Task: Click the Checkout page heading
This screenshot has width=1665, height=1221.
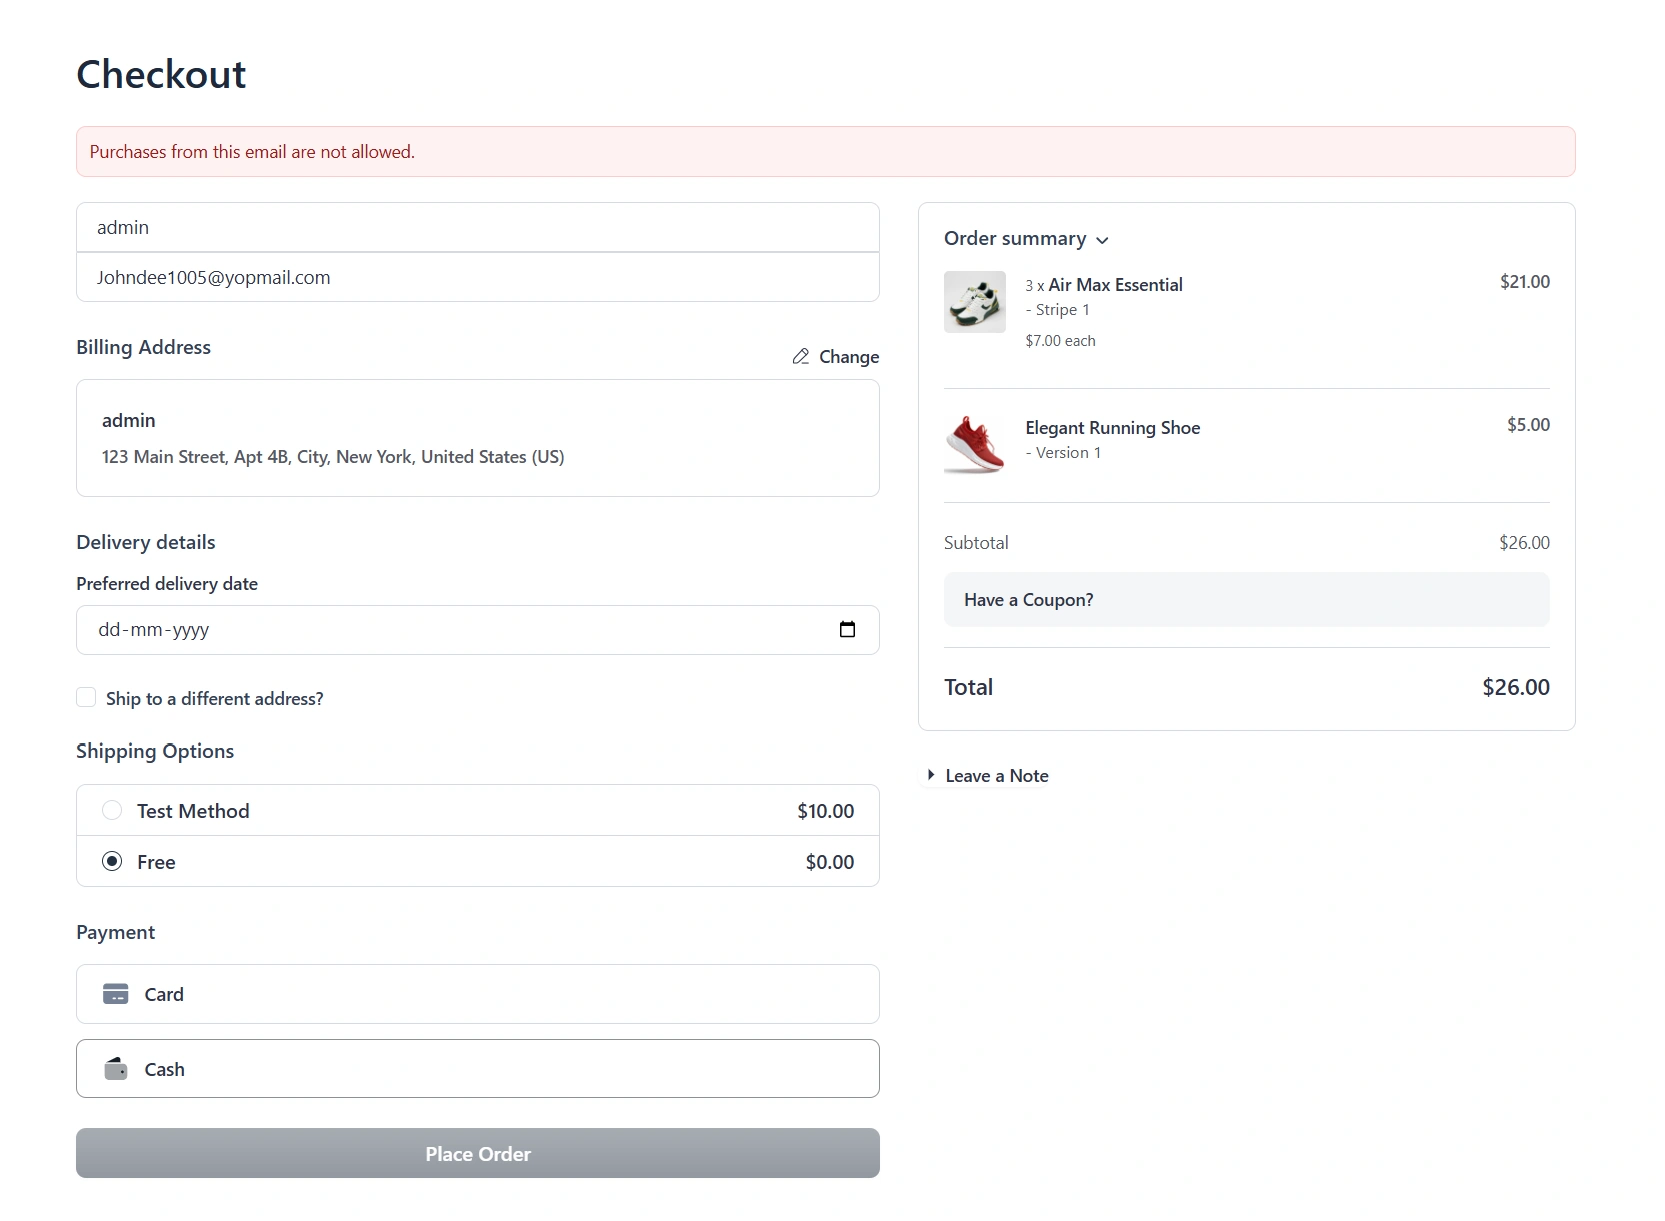Action: (161, 74)
